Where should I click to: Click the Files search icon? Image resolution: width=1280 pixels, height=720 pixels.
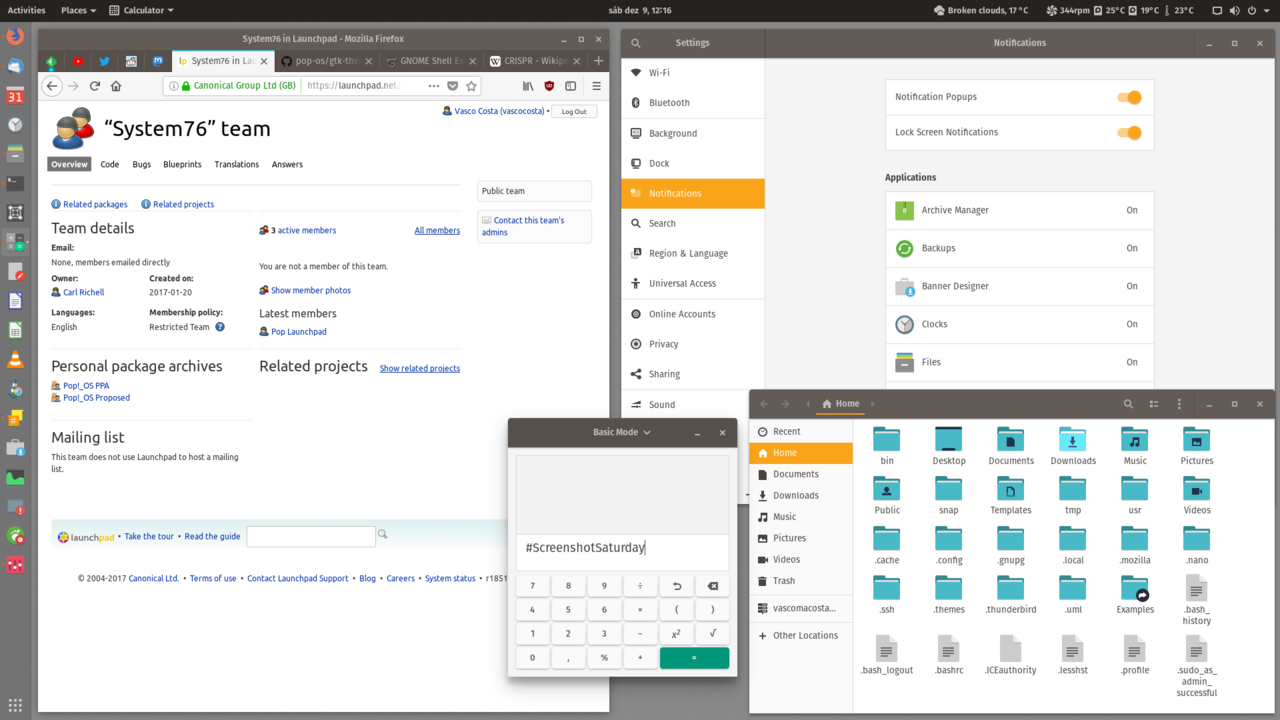tap(1128, 404)
